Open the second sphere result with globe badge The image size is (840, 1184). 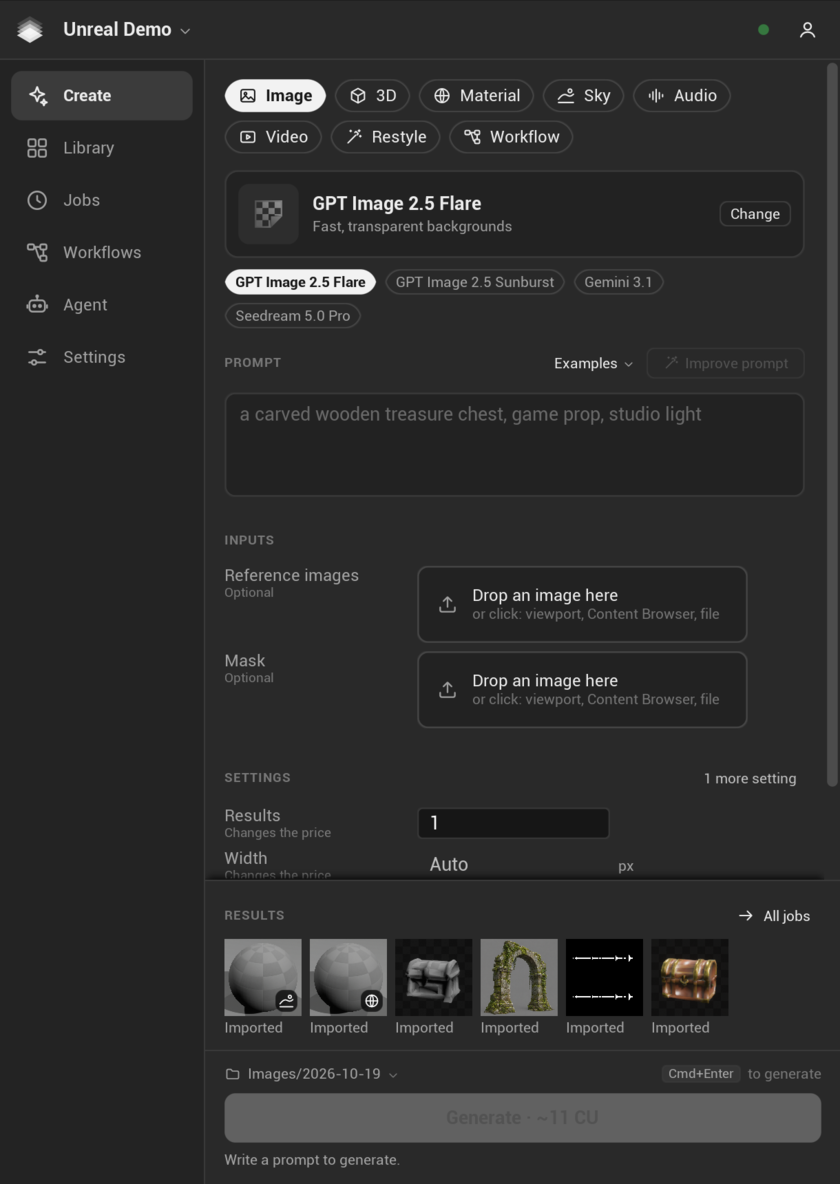pos(348,977)
